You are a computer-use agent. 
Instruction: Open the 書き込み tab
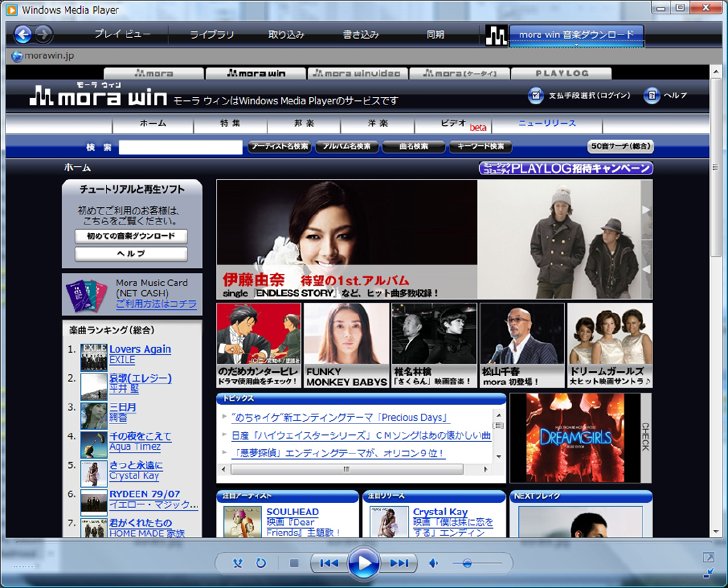tap(361, 34)
